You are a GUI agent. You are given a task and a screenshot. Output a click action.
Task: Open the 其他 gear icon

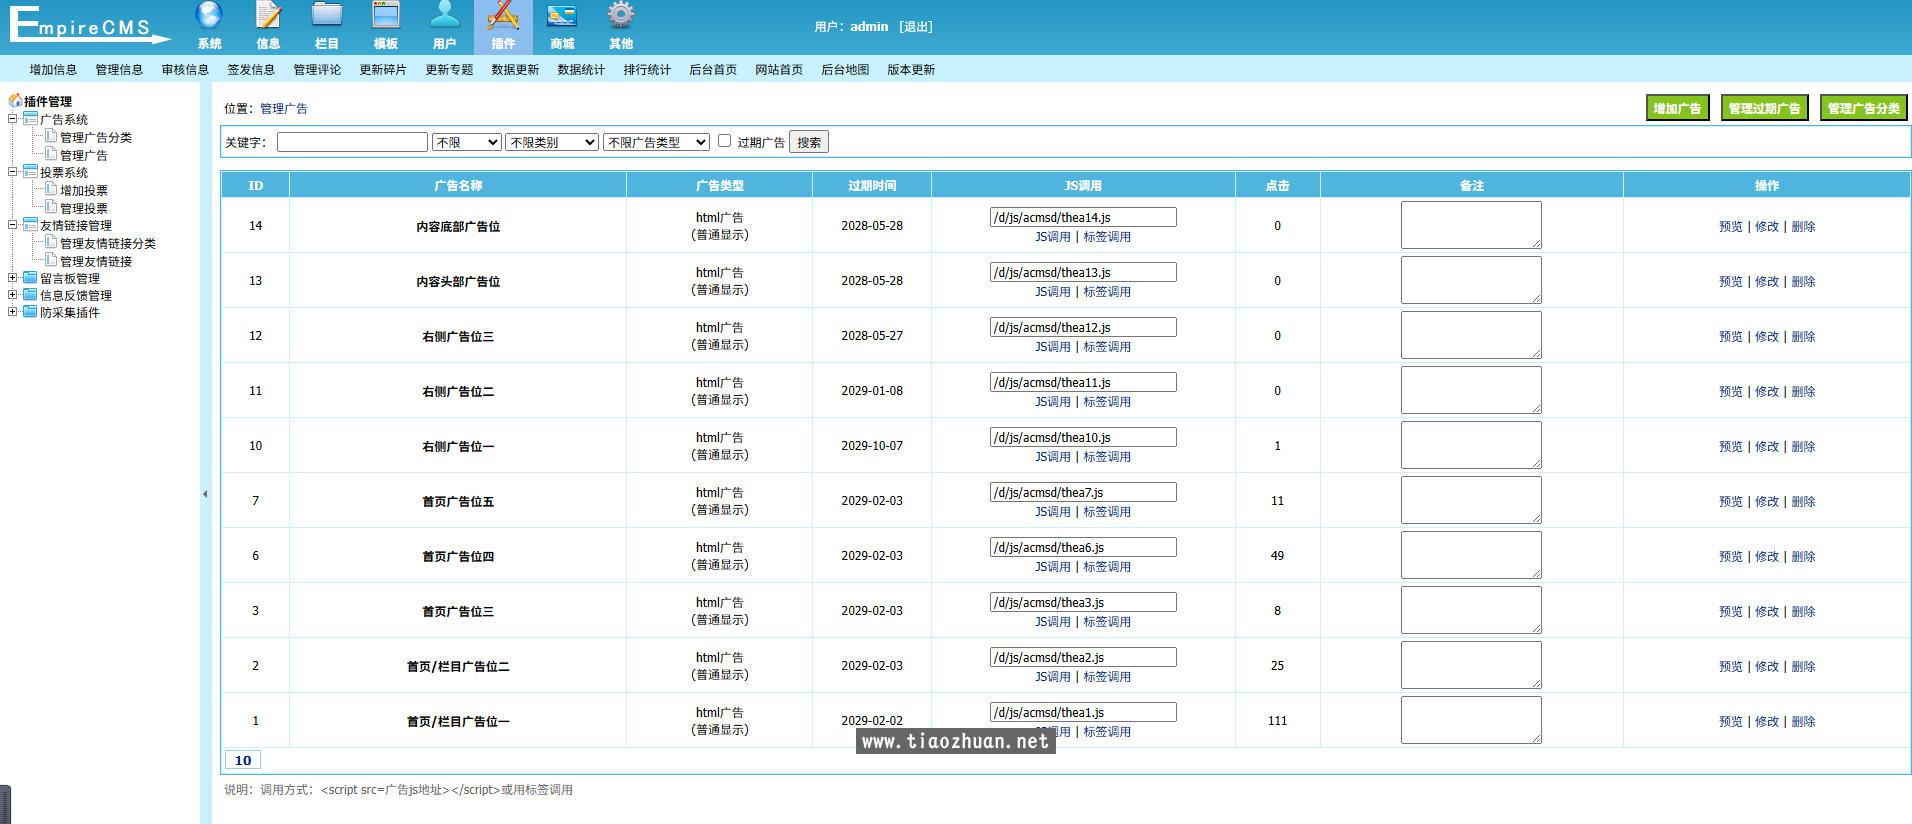pyautogui.click(x=621, y=17)
